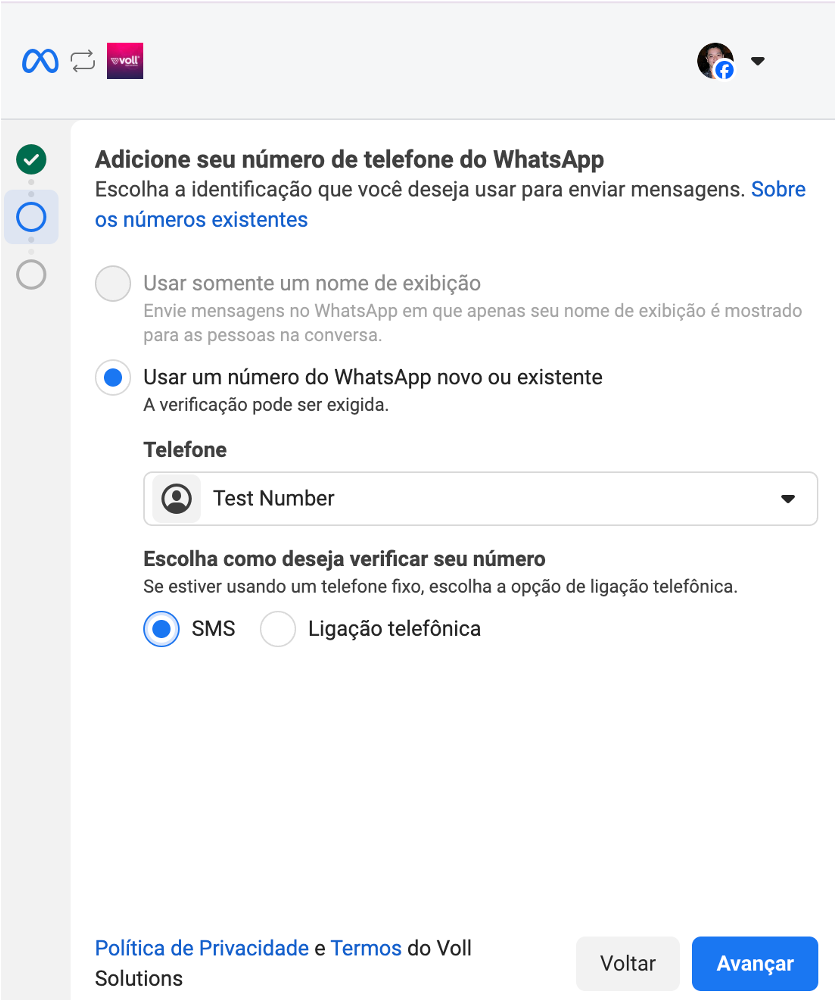
Task: Click the Voll app logo
Action: (x=125, y=61)
